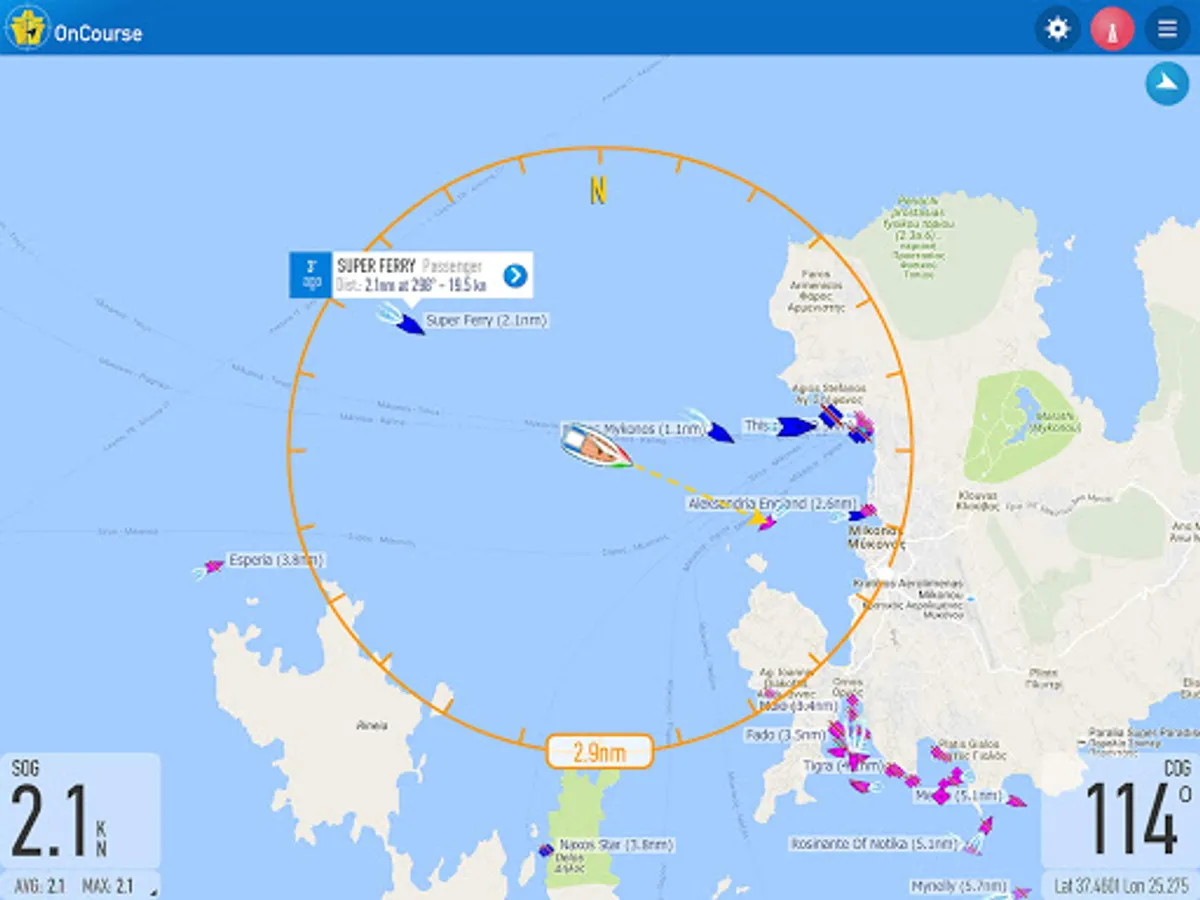The image size is (1200, 900).
Task: Tap the red lighthouse icon button
Action: coord(1112,28)
